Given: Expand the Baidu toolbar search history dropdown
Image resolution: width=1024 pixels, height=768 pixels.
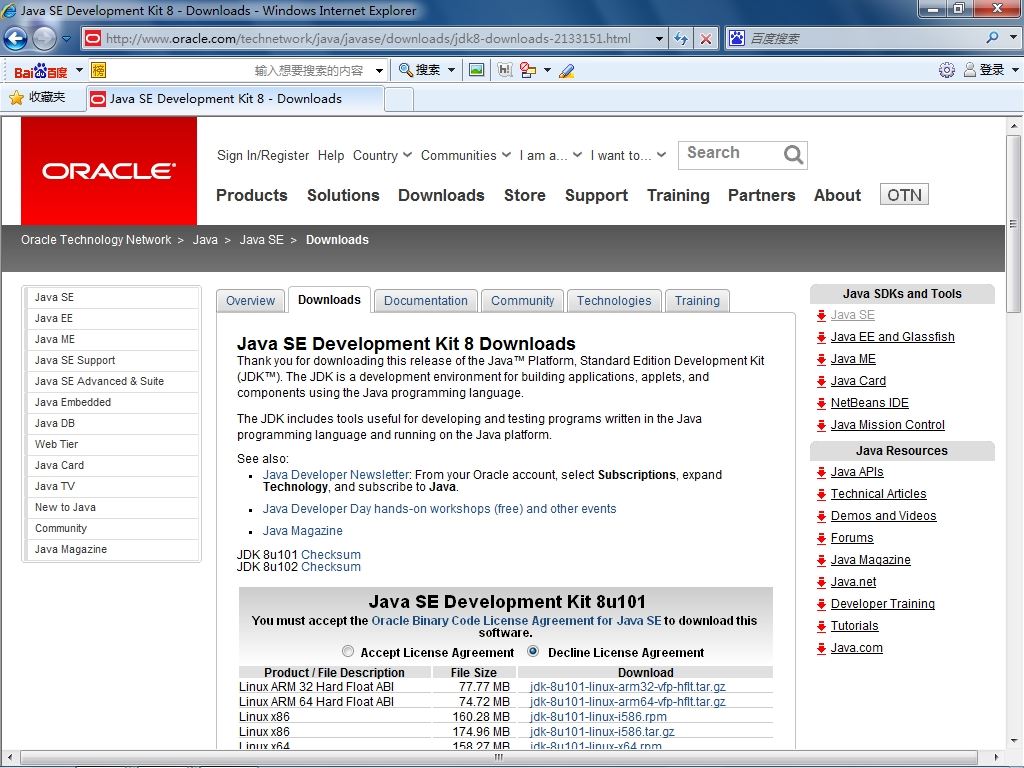Looking at the screenshot, I should pyautogui.click(x=379, y=71).
